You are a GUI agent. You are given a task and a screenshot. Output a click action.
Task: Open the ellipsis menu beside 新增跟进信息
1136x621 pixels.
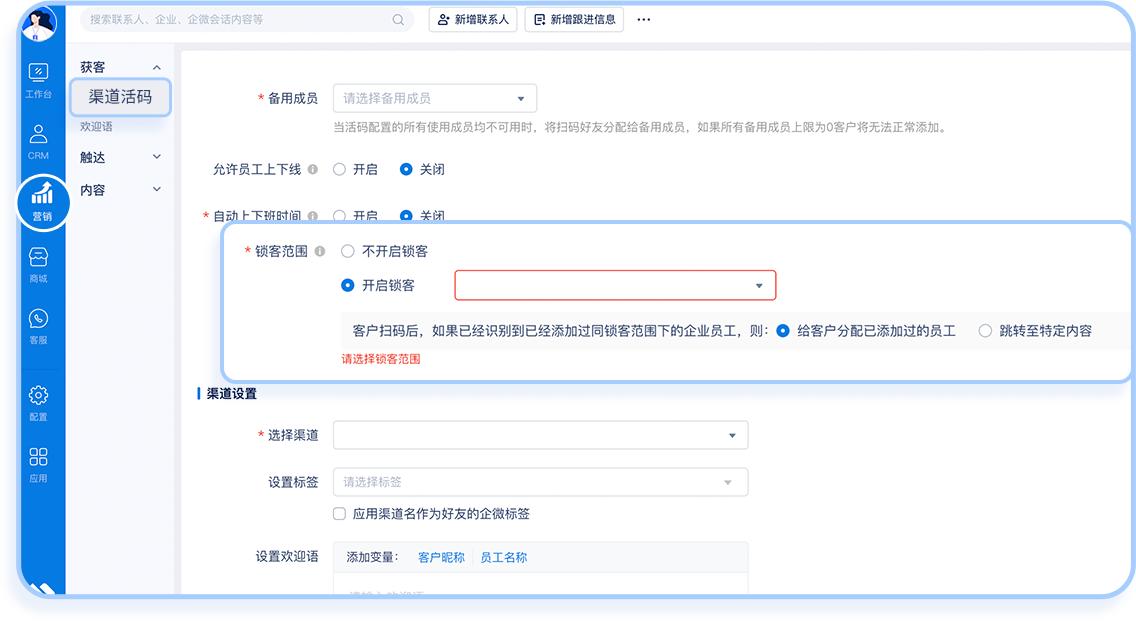pyautogui.click(x=643, y=19)
